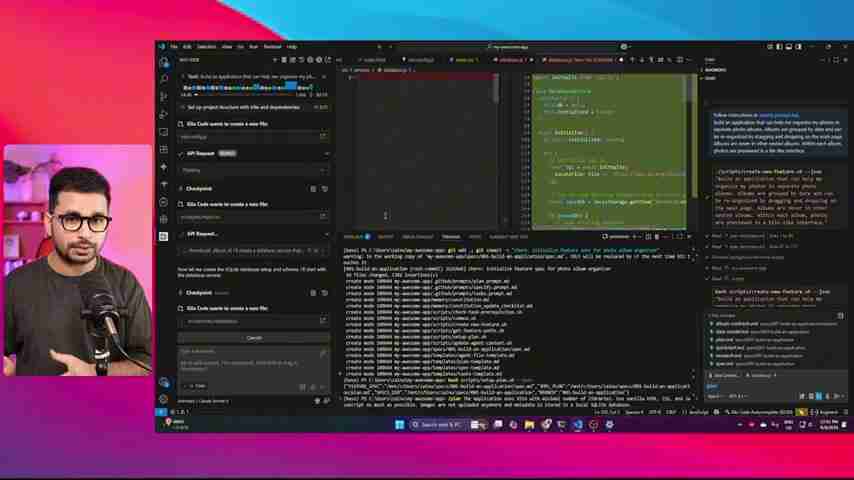Show hidden system tray icons chevron
Screen dimensions: 854x480
740,424
